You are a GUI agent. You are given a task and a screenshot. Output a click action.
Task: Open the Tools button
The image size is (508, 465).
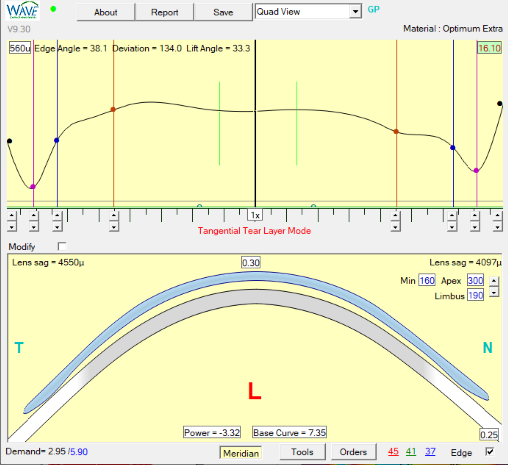tap(302, 452)
